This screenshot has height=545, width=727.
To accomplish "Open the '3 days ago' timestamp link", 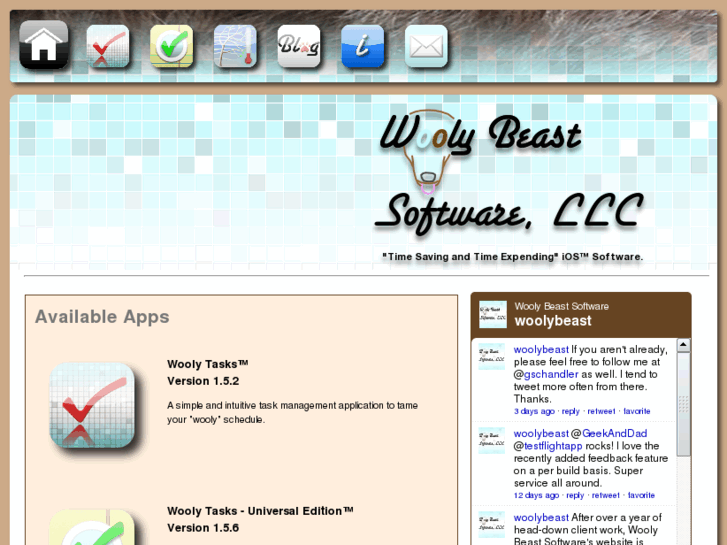I will pos(534,411).
